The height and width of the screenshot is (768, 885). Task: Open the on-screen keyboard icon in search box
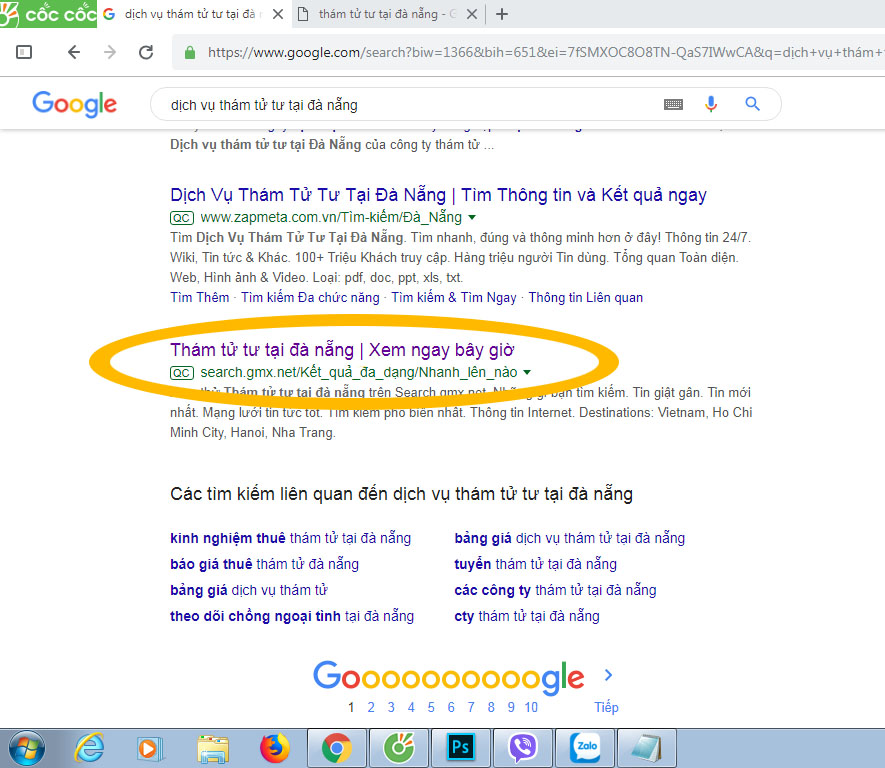tap(673, 104)
